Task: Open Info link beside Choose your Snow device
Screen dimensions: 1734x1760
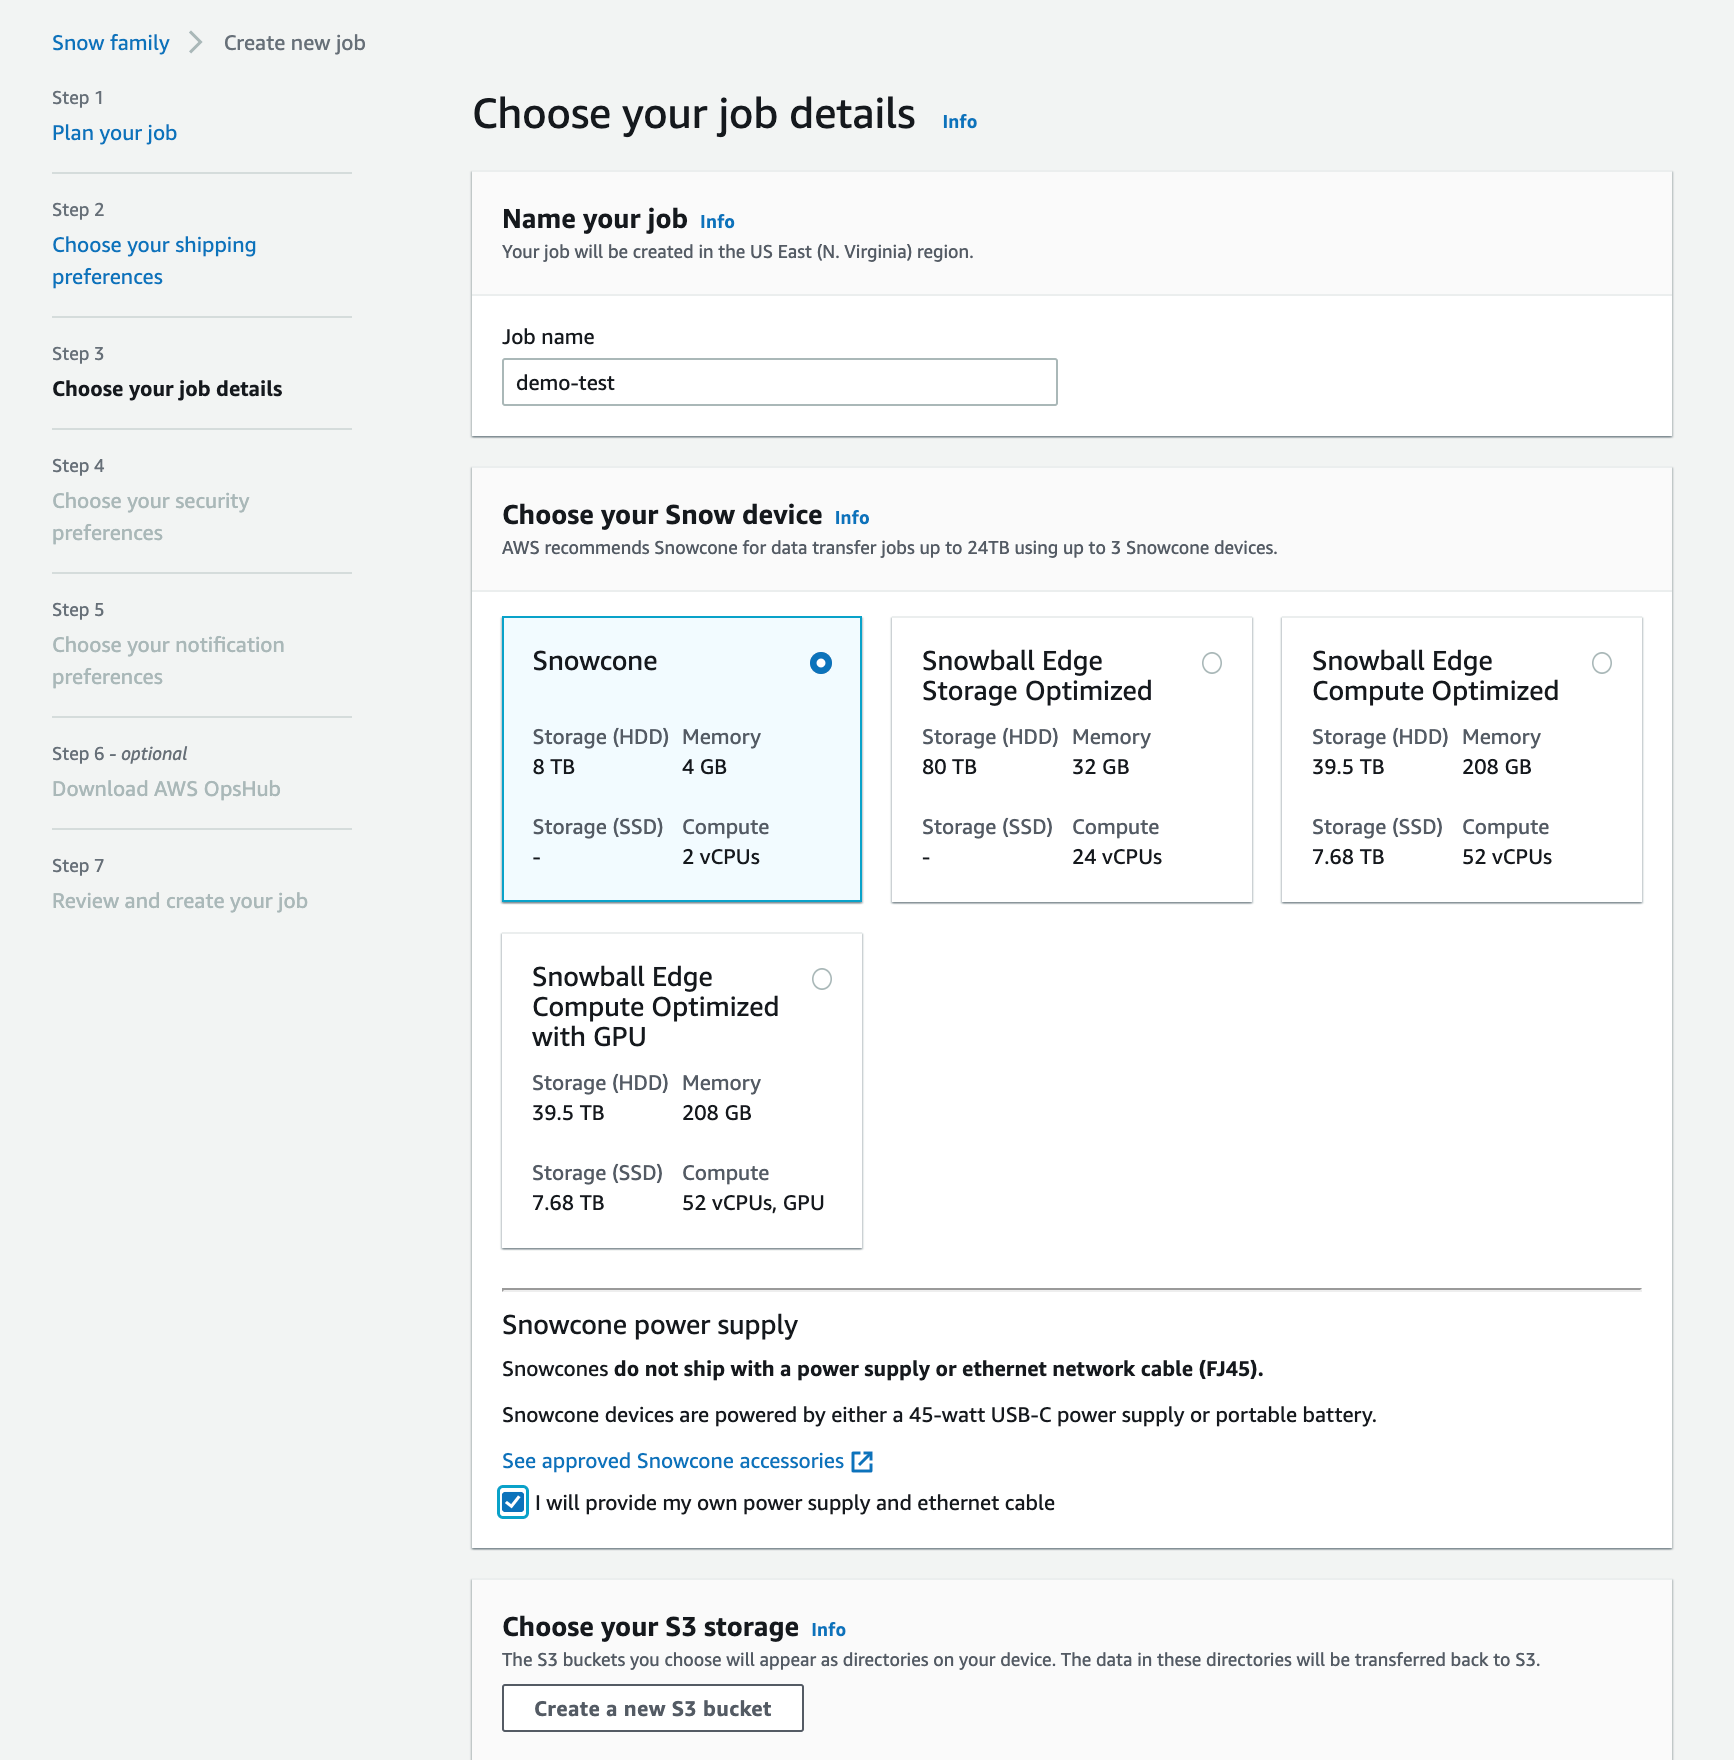Action: coord(852,518)
